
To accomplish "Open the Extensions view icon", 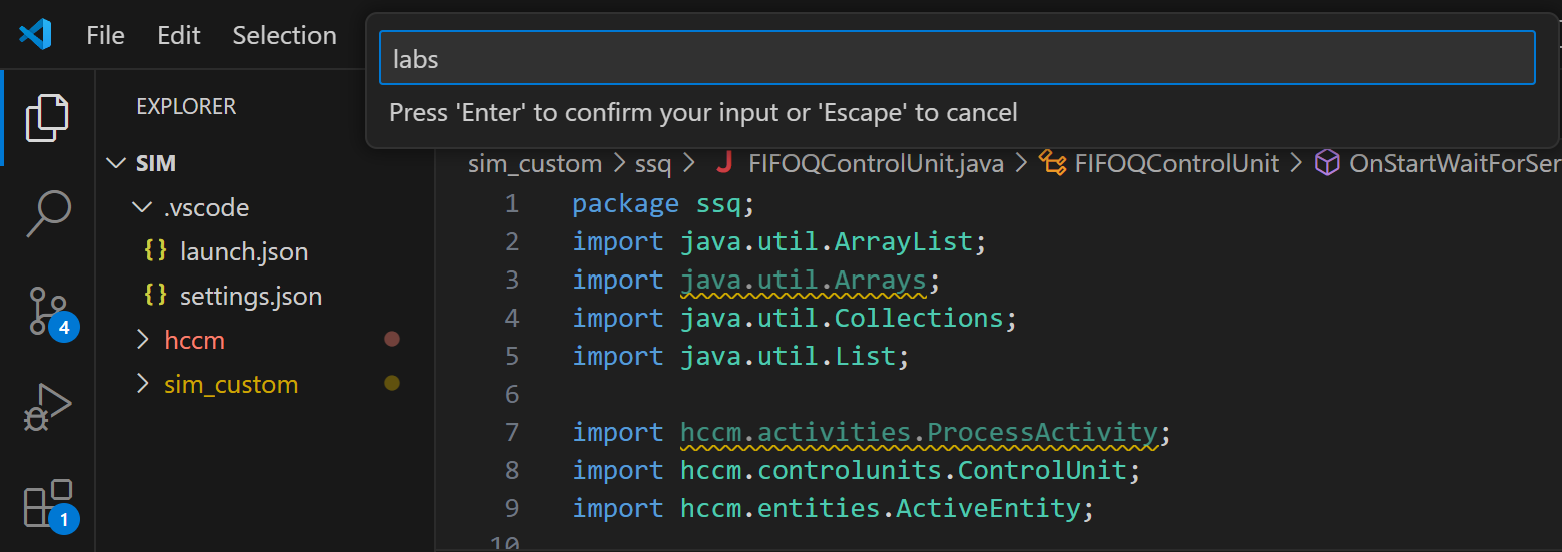I will (47, 503).
